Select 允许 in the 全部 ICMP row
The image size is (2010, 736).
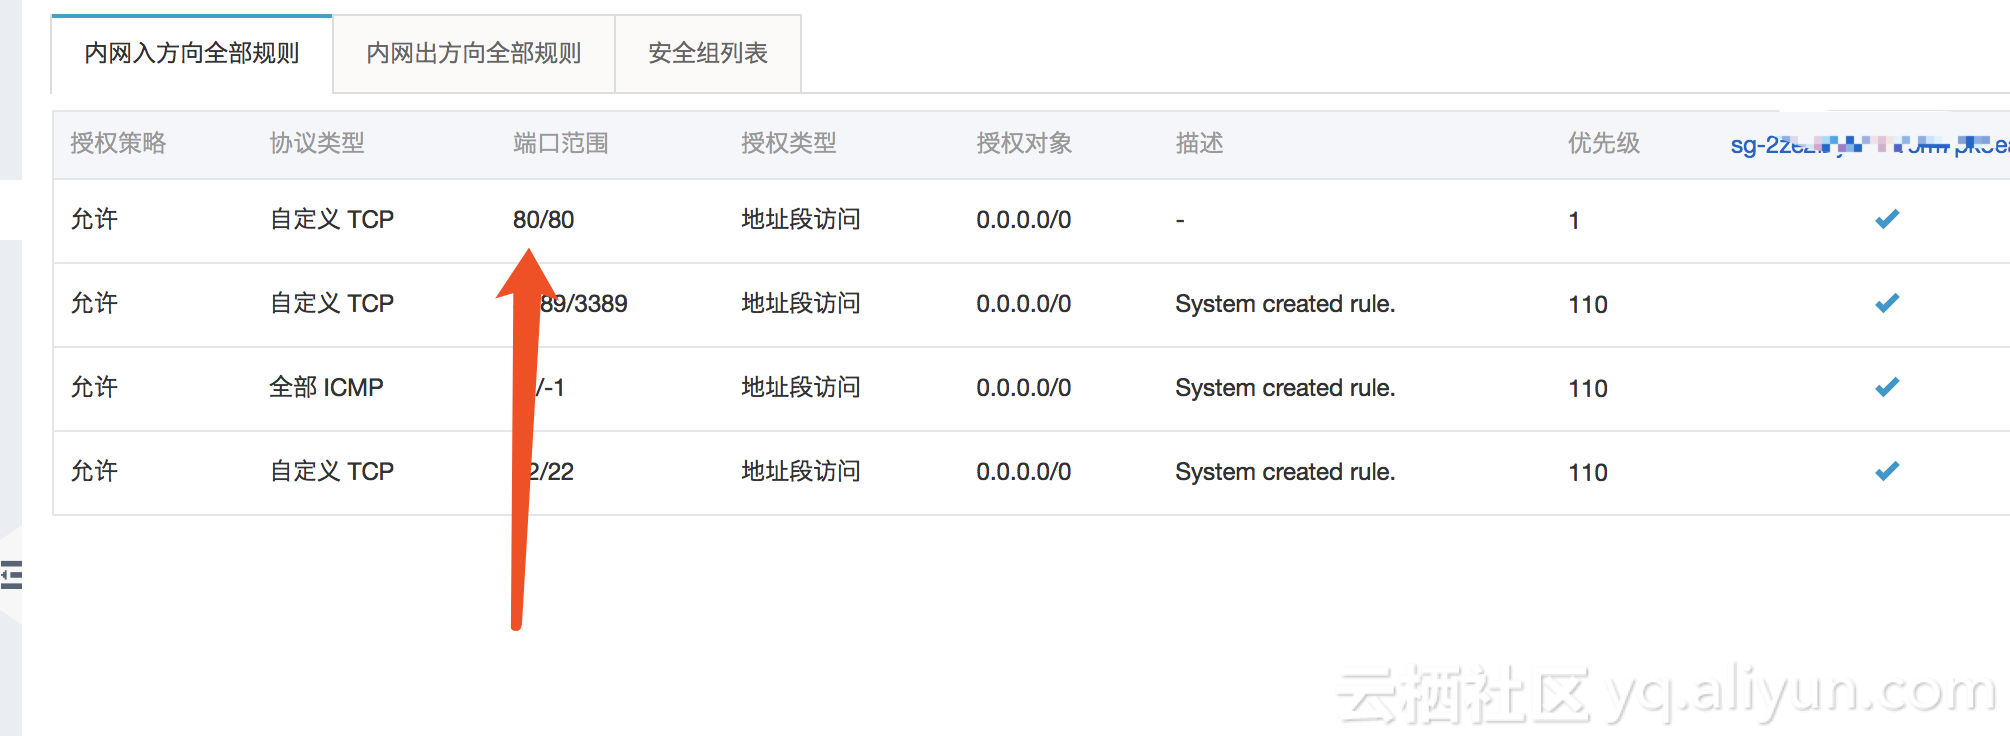click(x=94, y=388)
